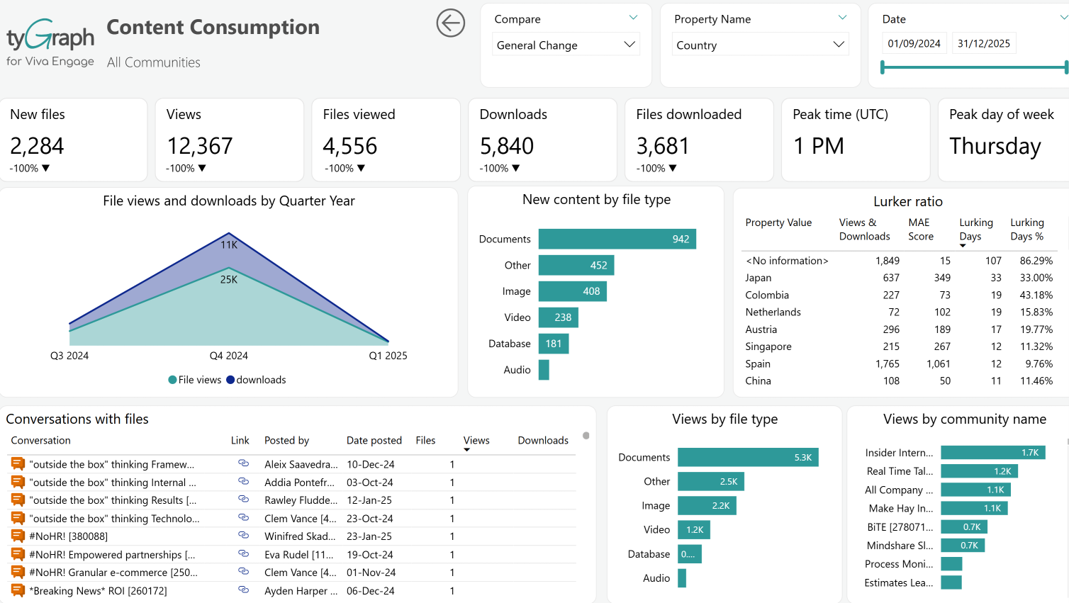Sort by the Date posted column header

374,441
